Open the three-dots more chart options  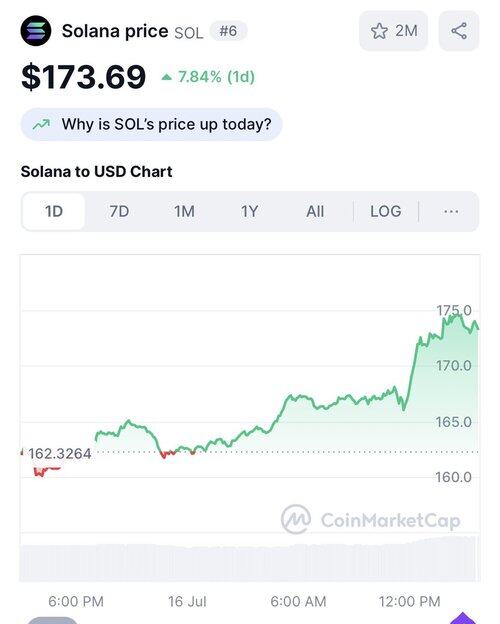tap(451, 211)
